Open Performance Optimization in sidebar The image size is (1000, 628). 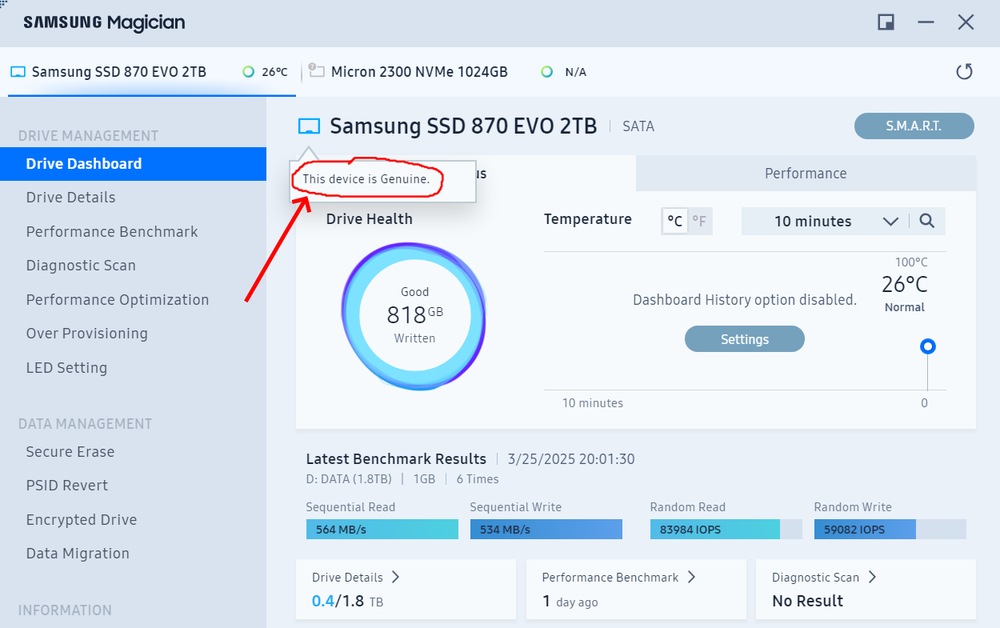point(133,300)
